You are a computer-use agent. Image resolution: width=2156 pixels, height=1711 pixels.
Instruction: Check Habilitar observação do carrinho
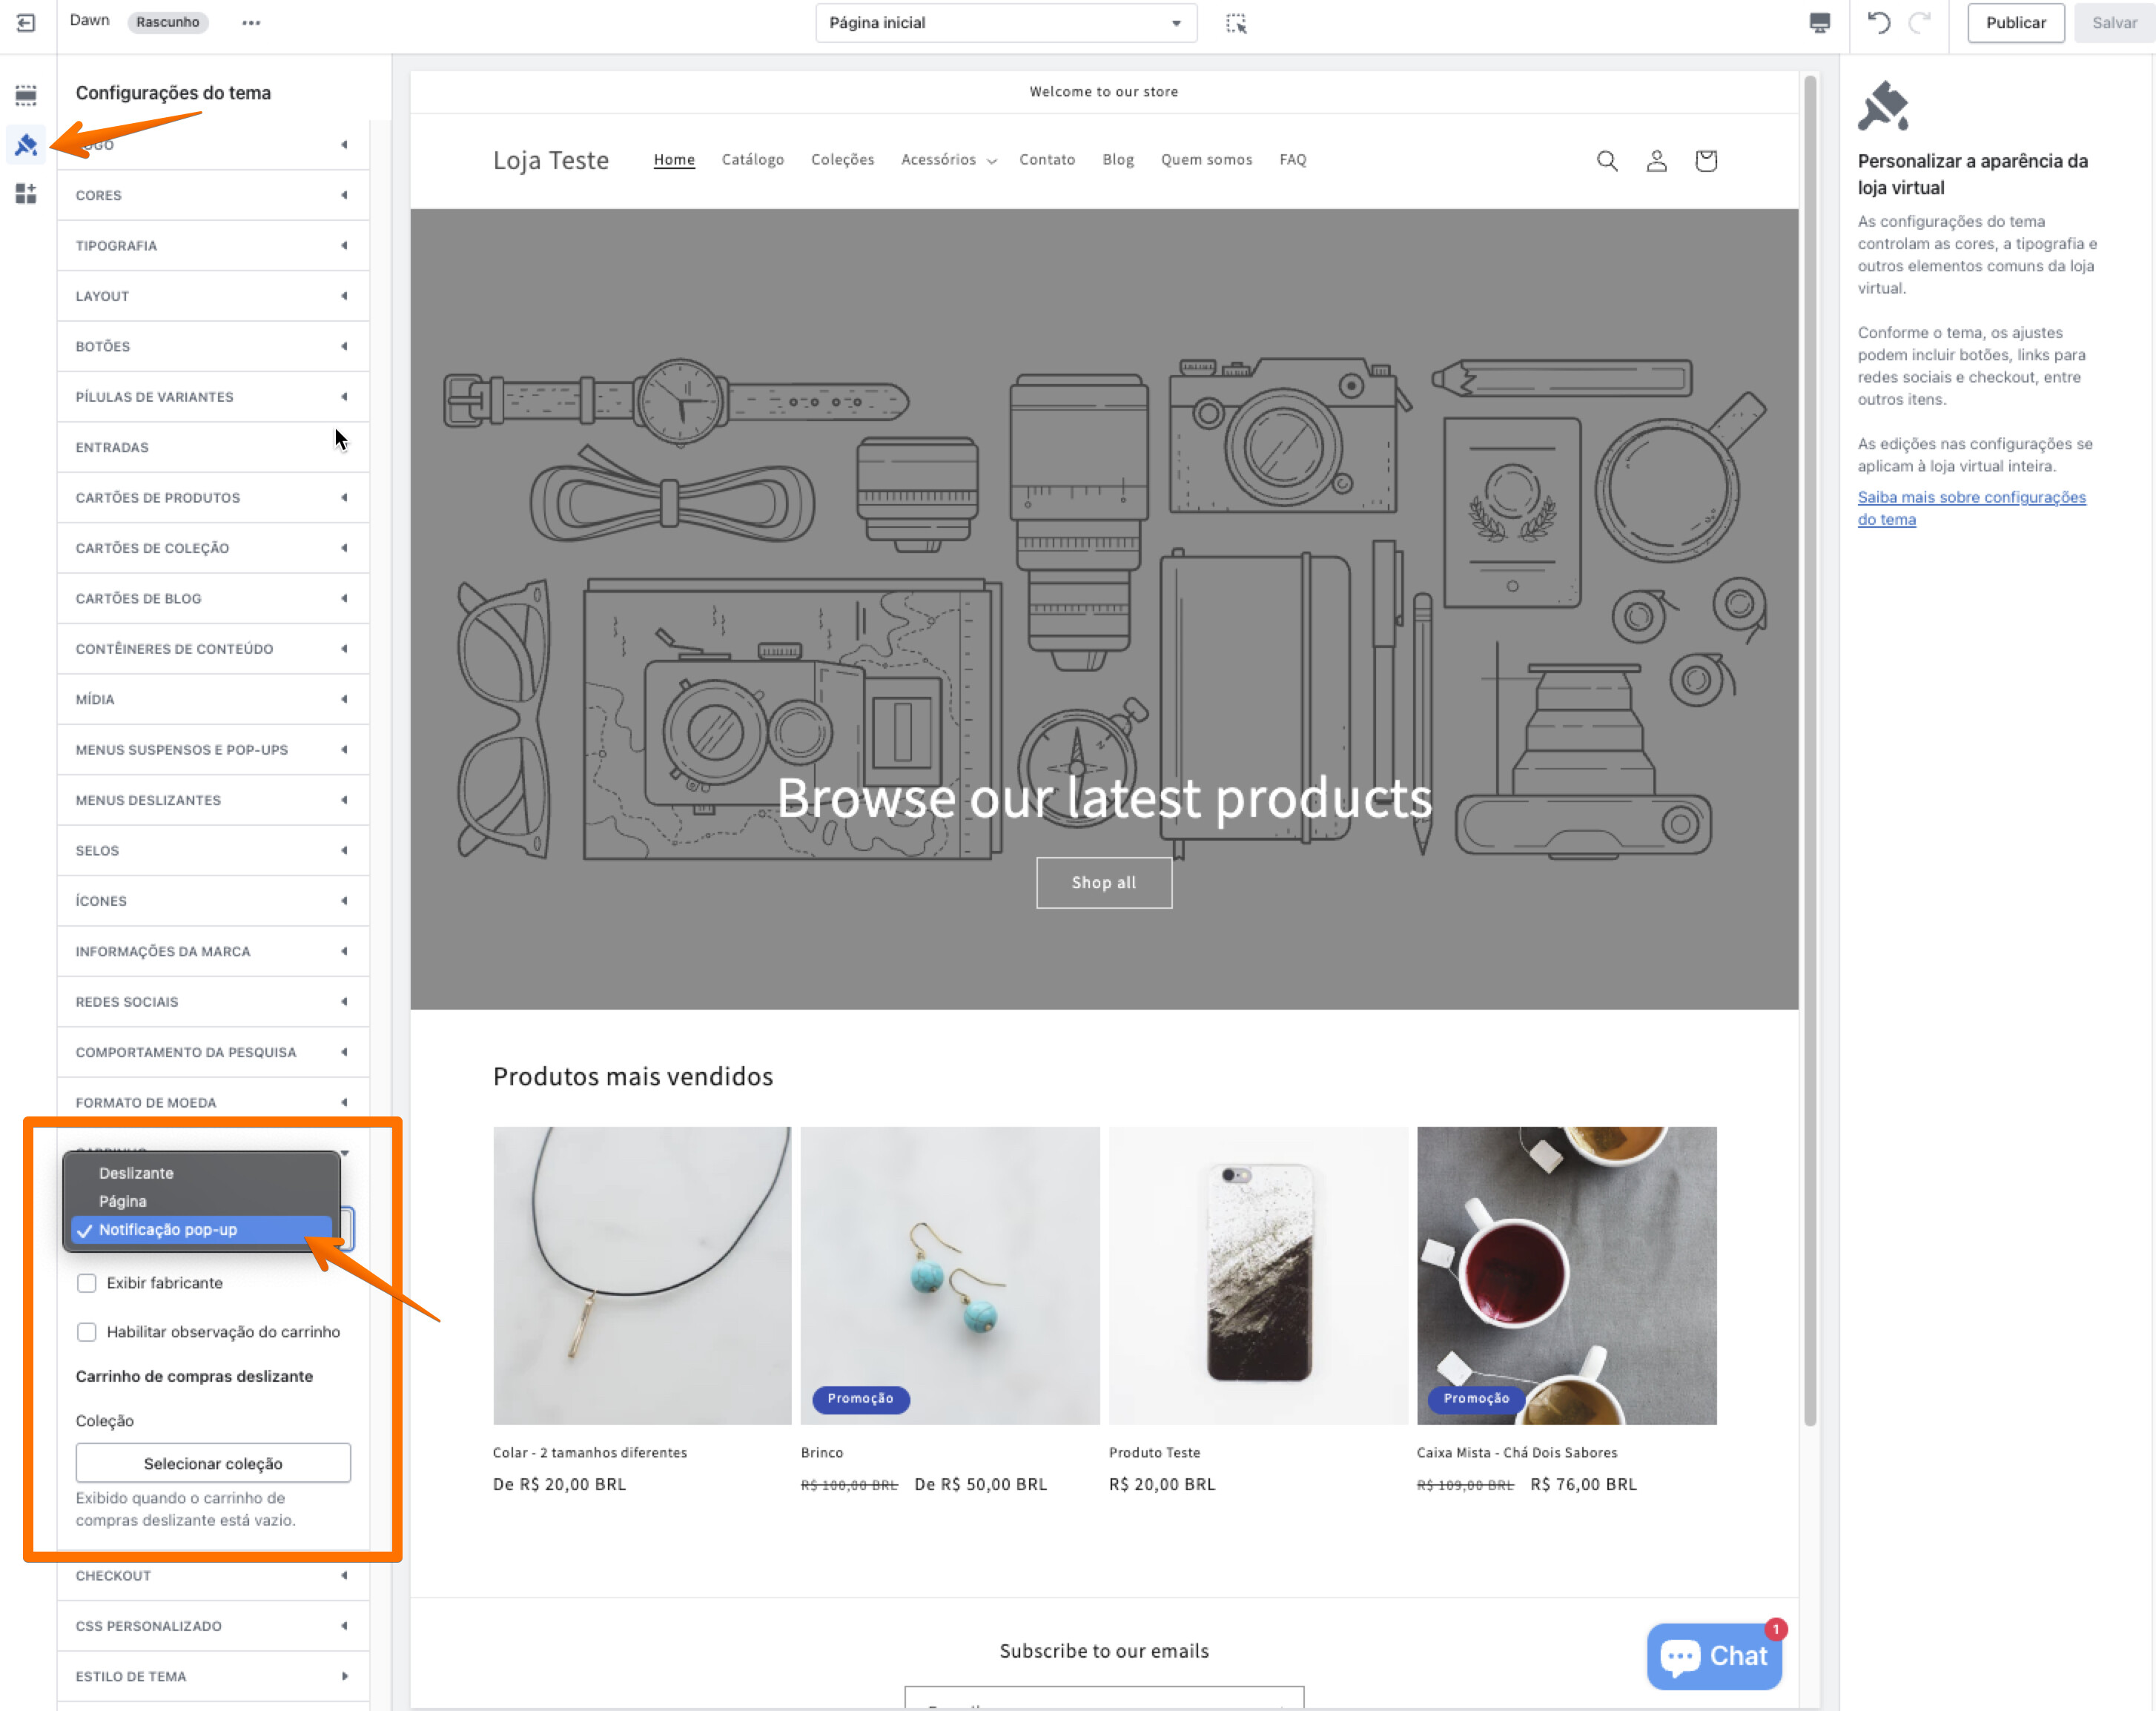(87, 1332)
